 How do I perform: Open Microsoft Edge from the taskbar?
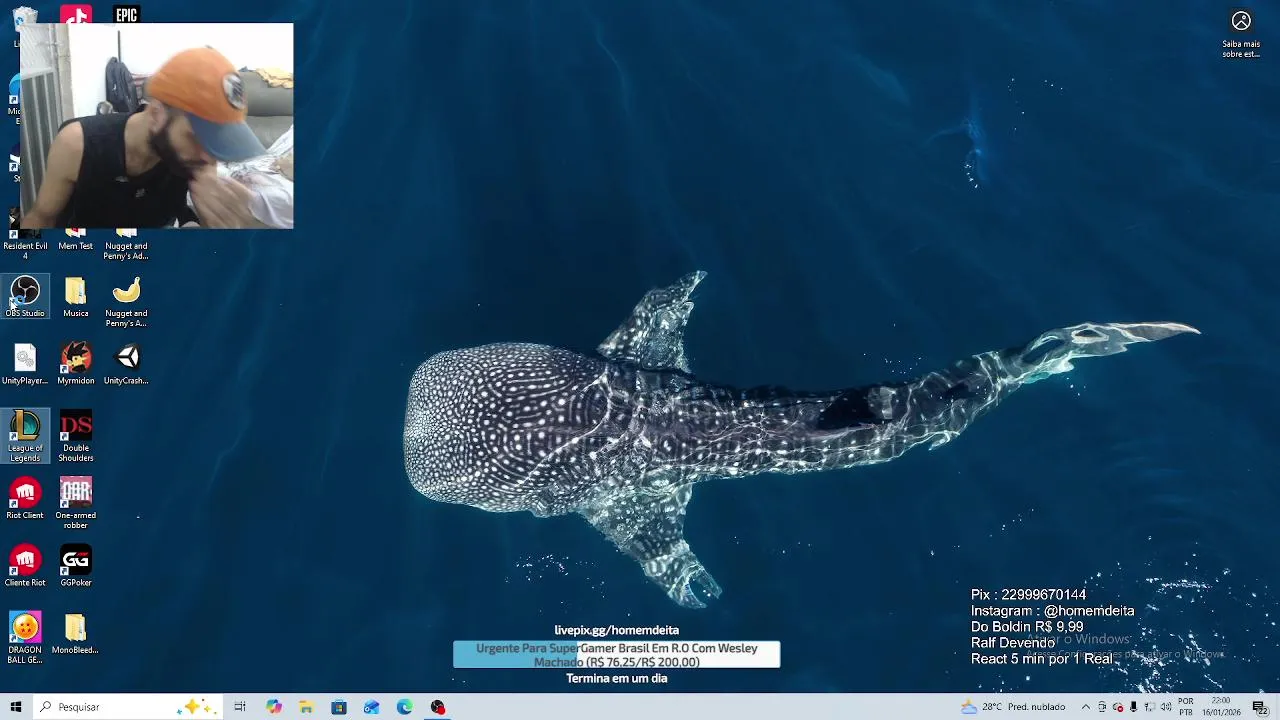(x=404, y=707)
